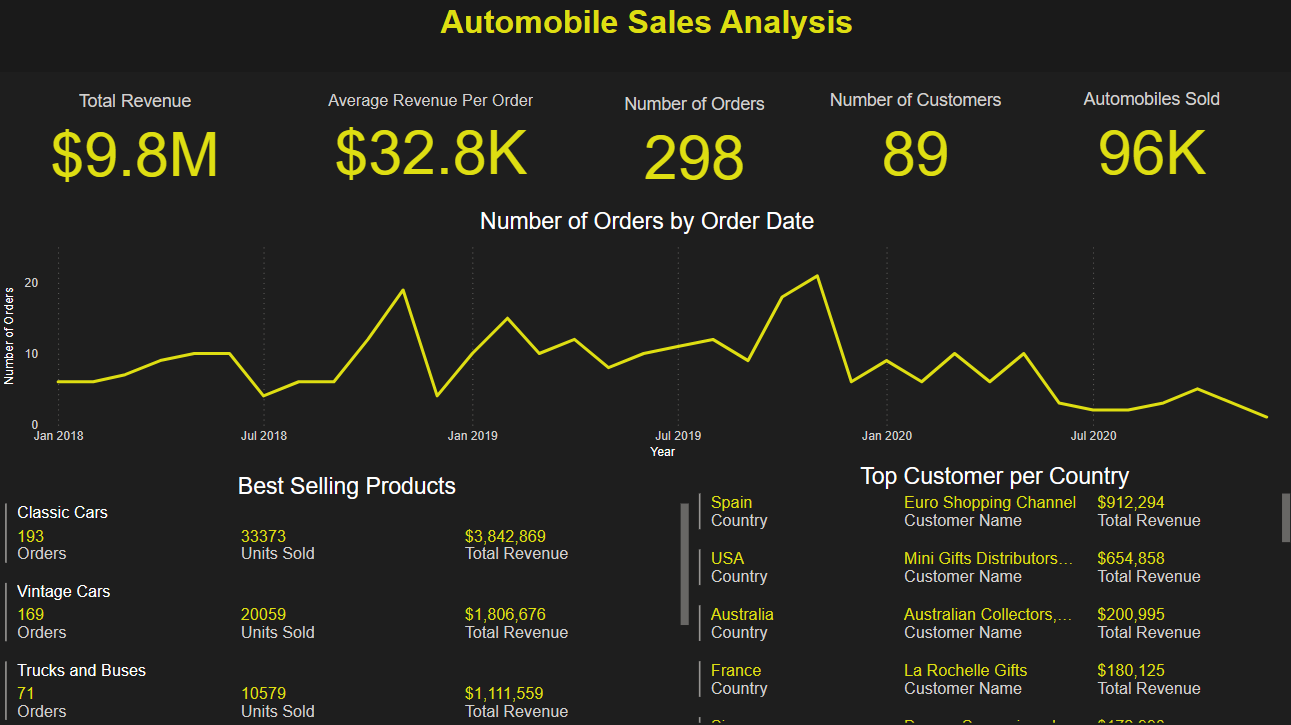Click the Jan 2018 axis label

pos(58,436)
